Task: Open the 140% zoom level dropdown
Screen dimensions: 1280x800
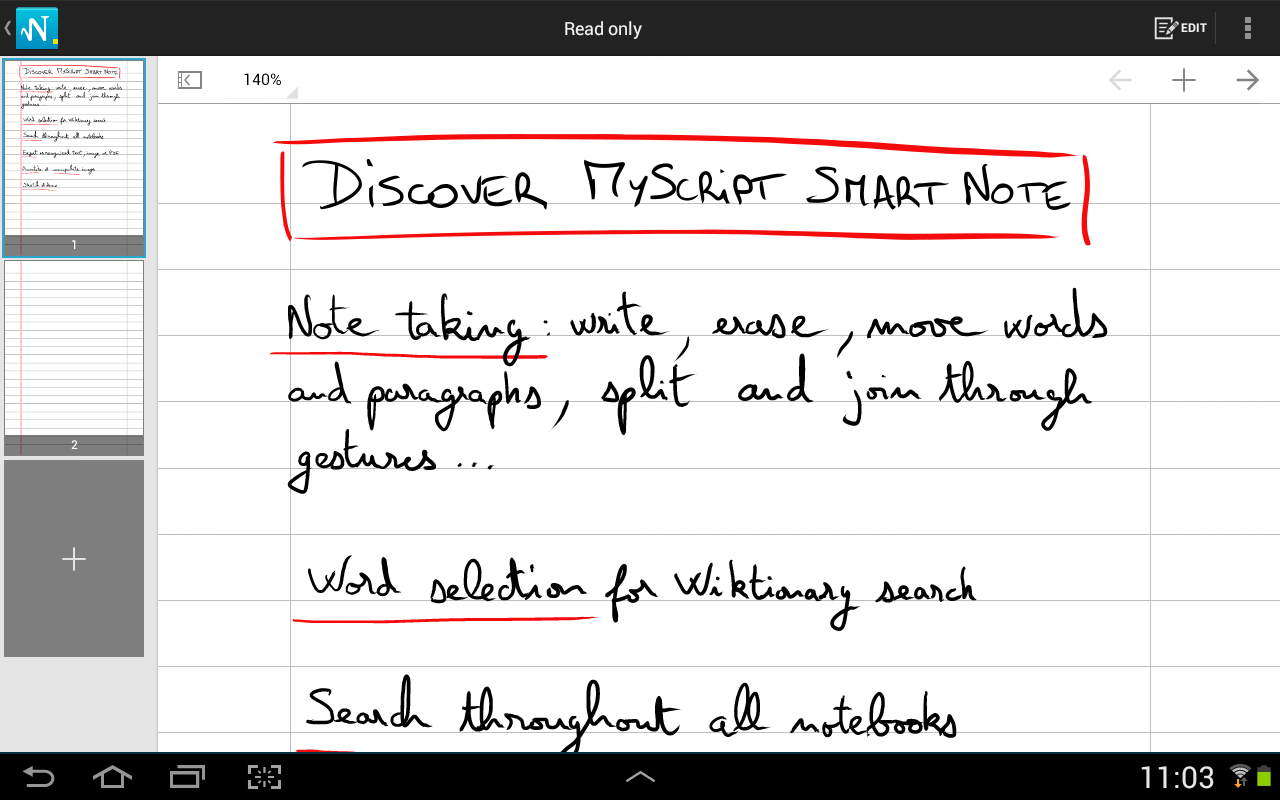Action: 265,80
